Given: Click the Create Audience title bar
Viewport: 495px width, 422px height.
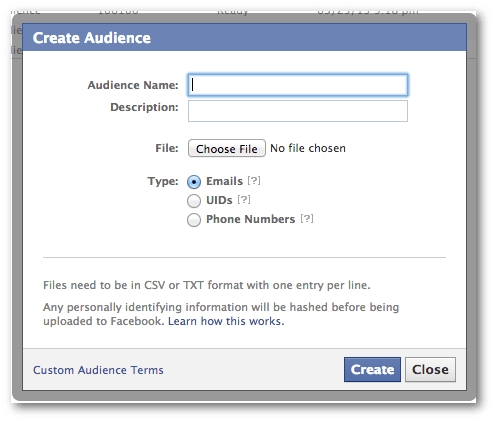Looking at the screenshot, I should 244,37.
